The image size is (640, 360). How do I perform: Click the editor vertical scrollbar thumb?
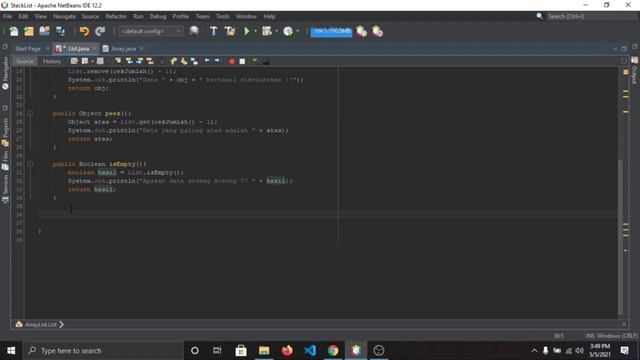620,237
